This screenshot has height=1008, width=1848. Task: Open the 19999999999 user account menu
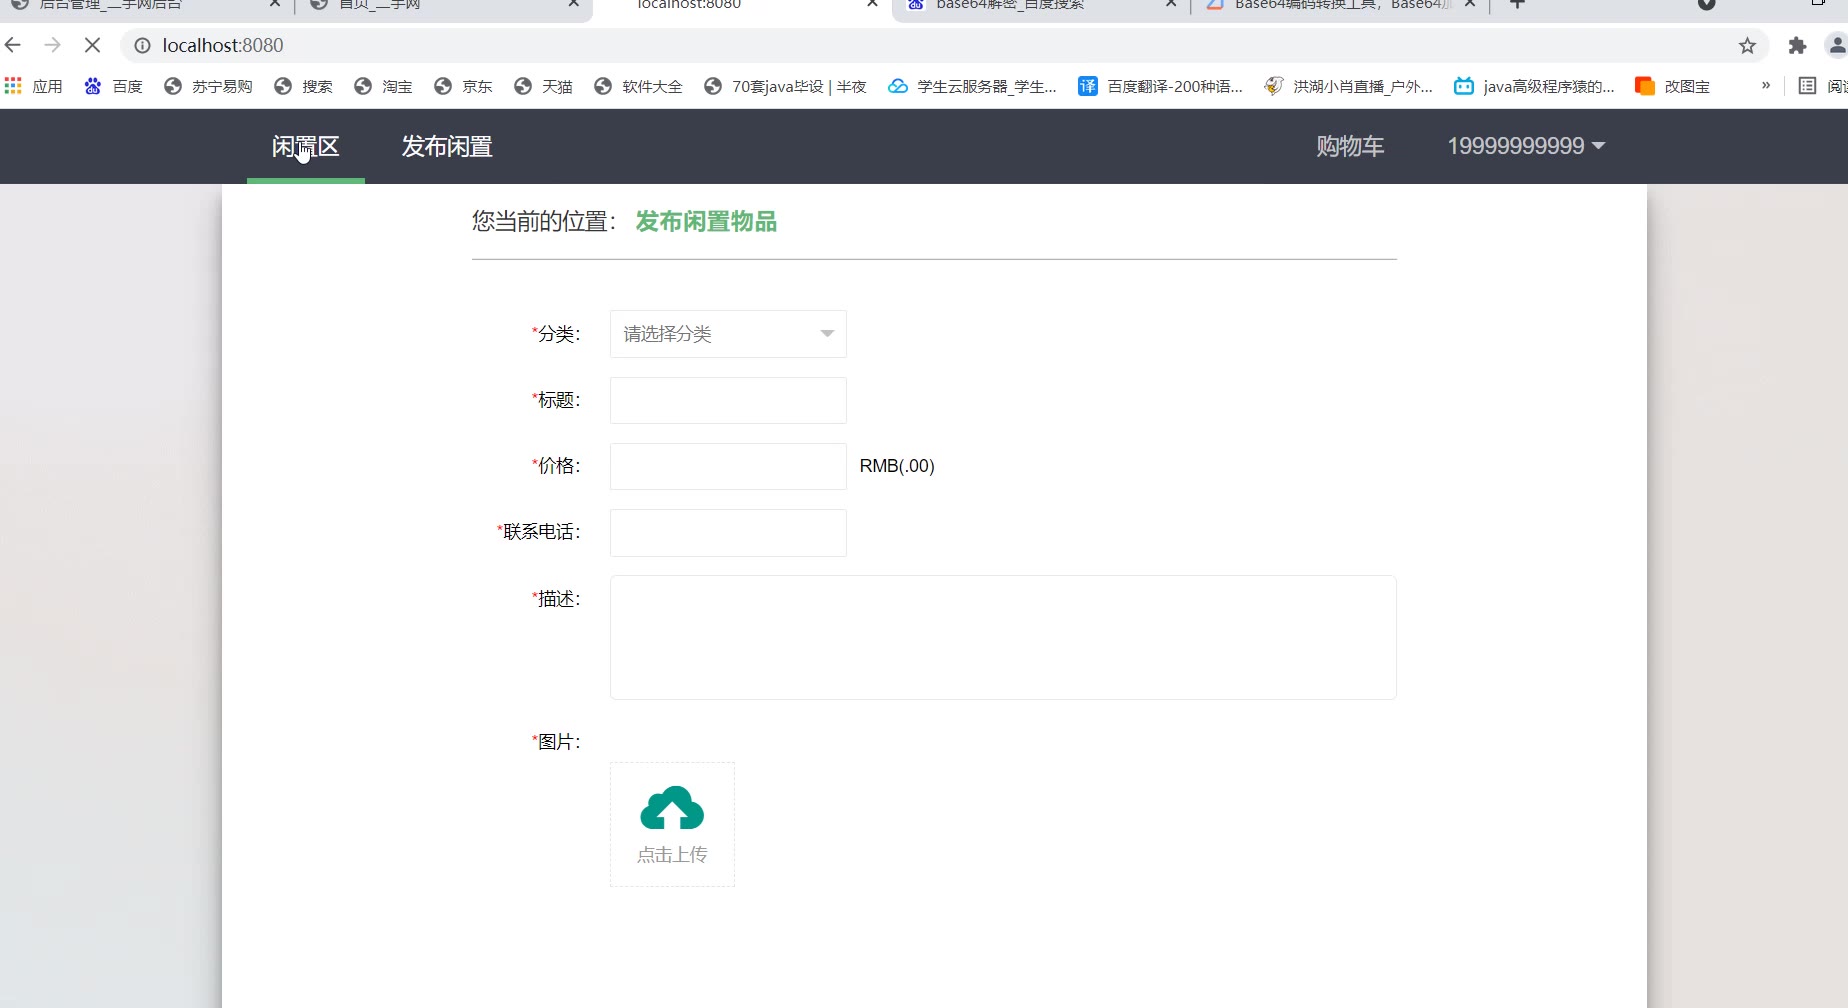[1526, 146]
